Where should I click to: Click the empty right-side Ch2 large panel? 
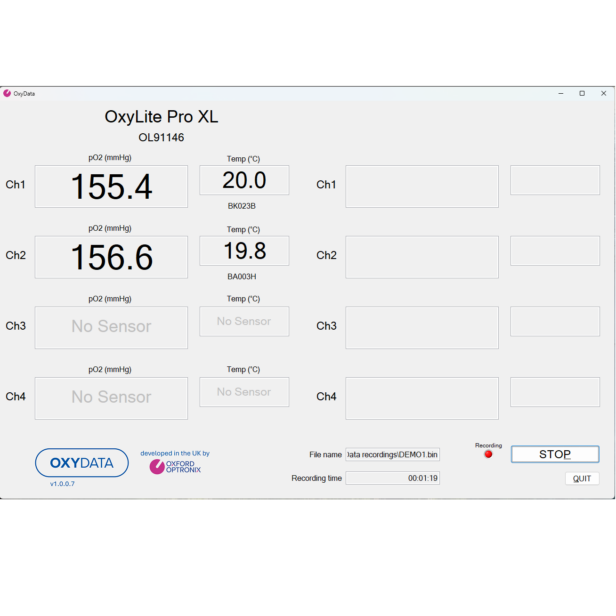pos(421,257)
